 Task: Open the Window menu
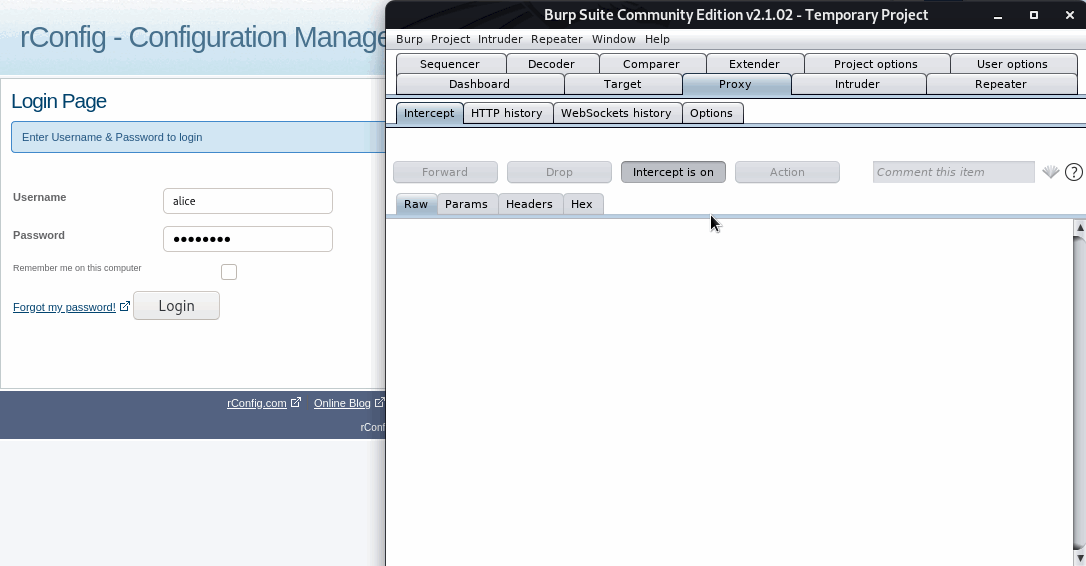614,39
